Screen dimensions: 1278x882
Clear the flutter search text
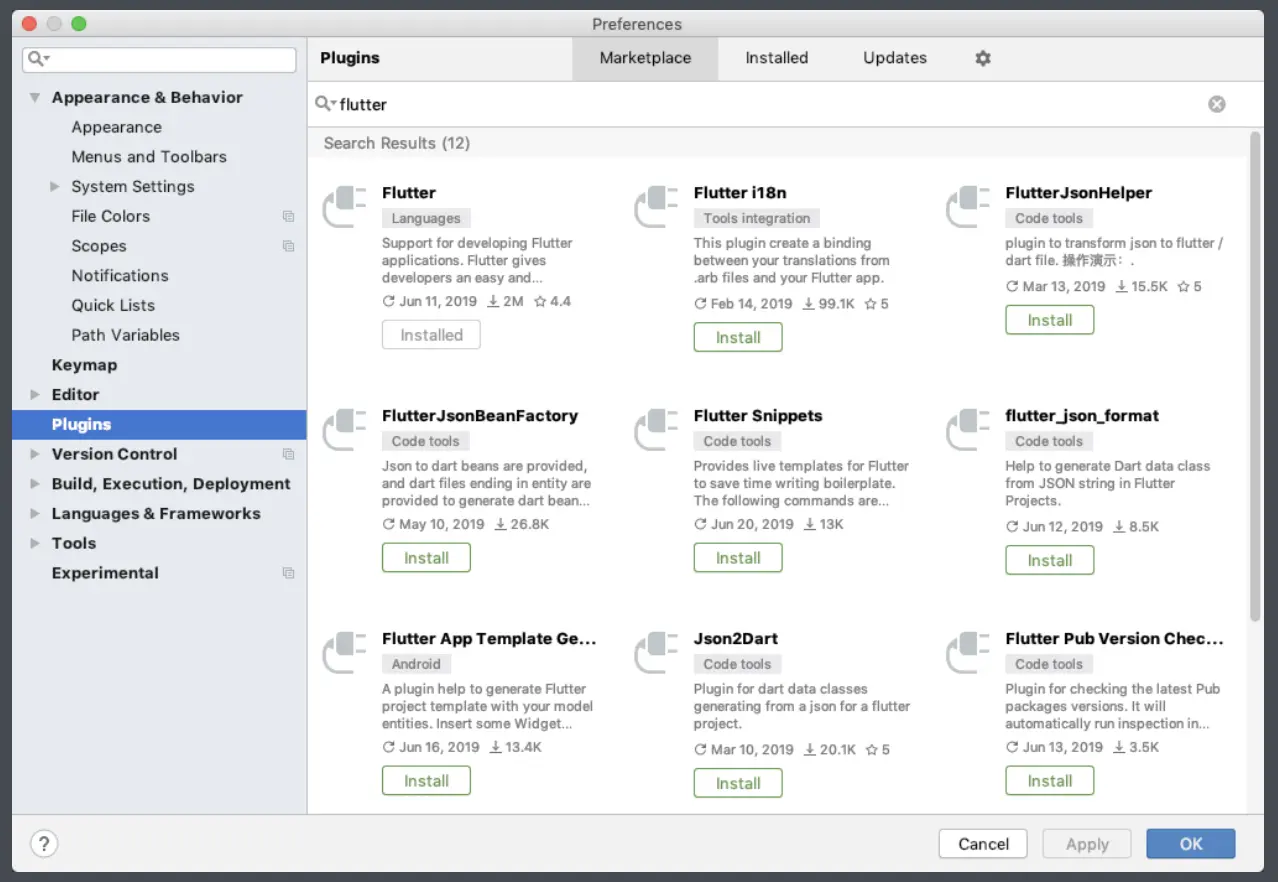(x=1216, y=104)
